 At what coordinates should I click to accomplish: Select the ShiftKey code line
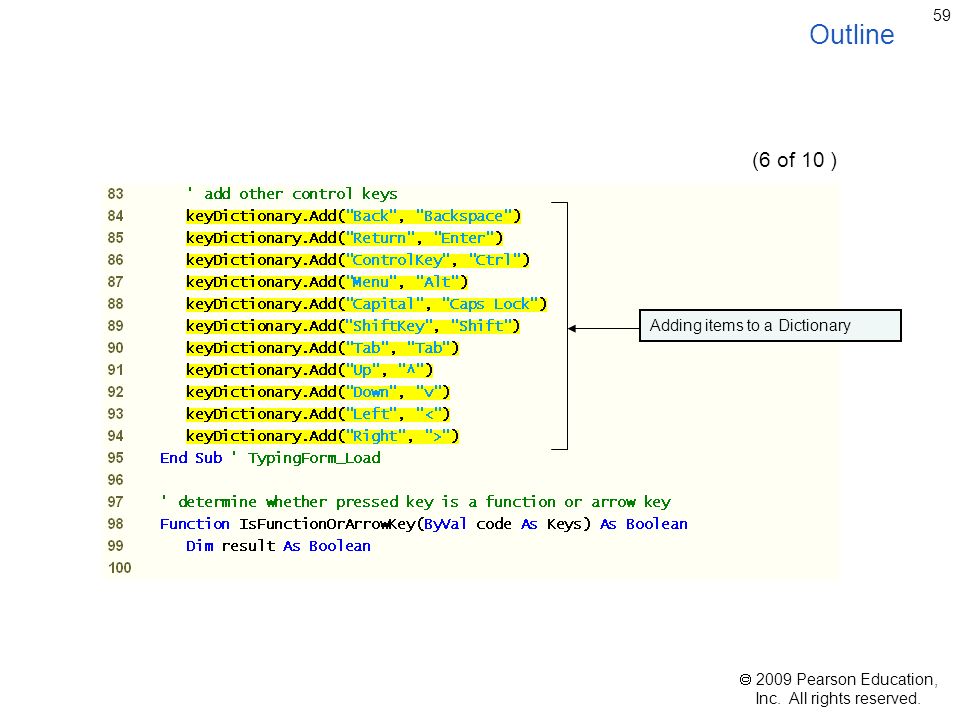(353, 326)
